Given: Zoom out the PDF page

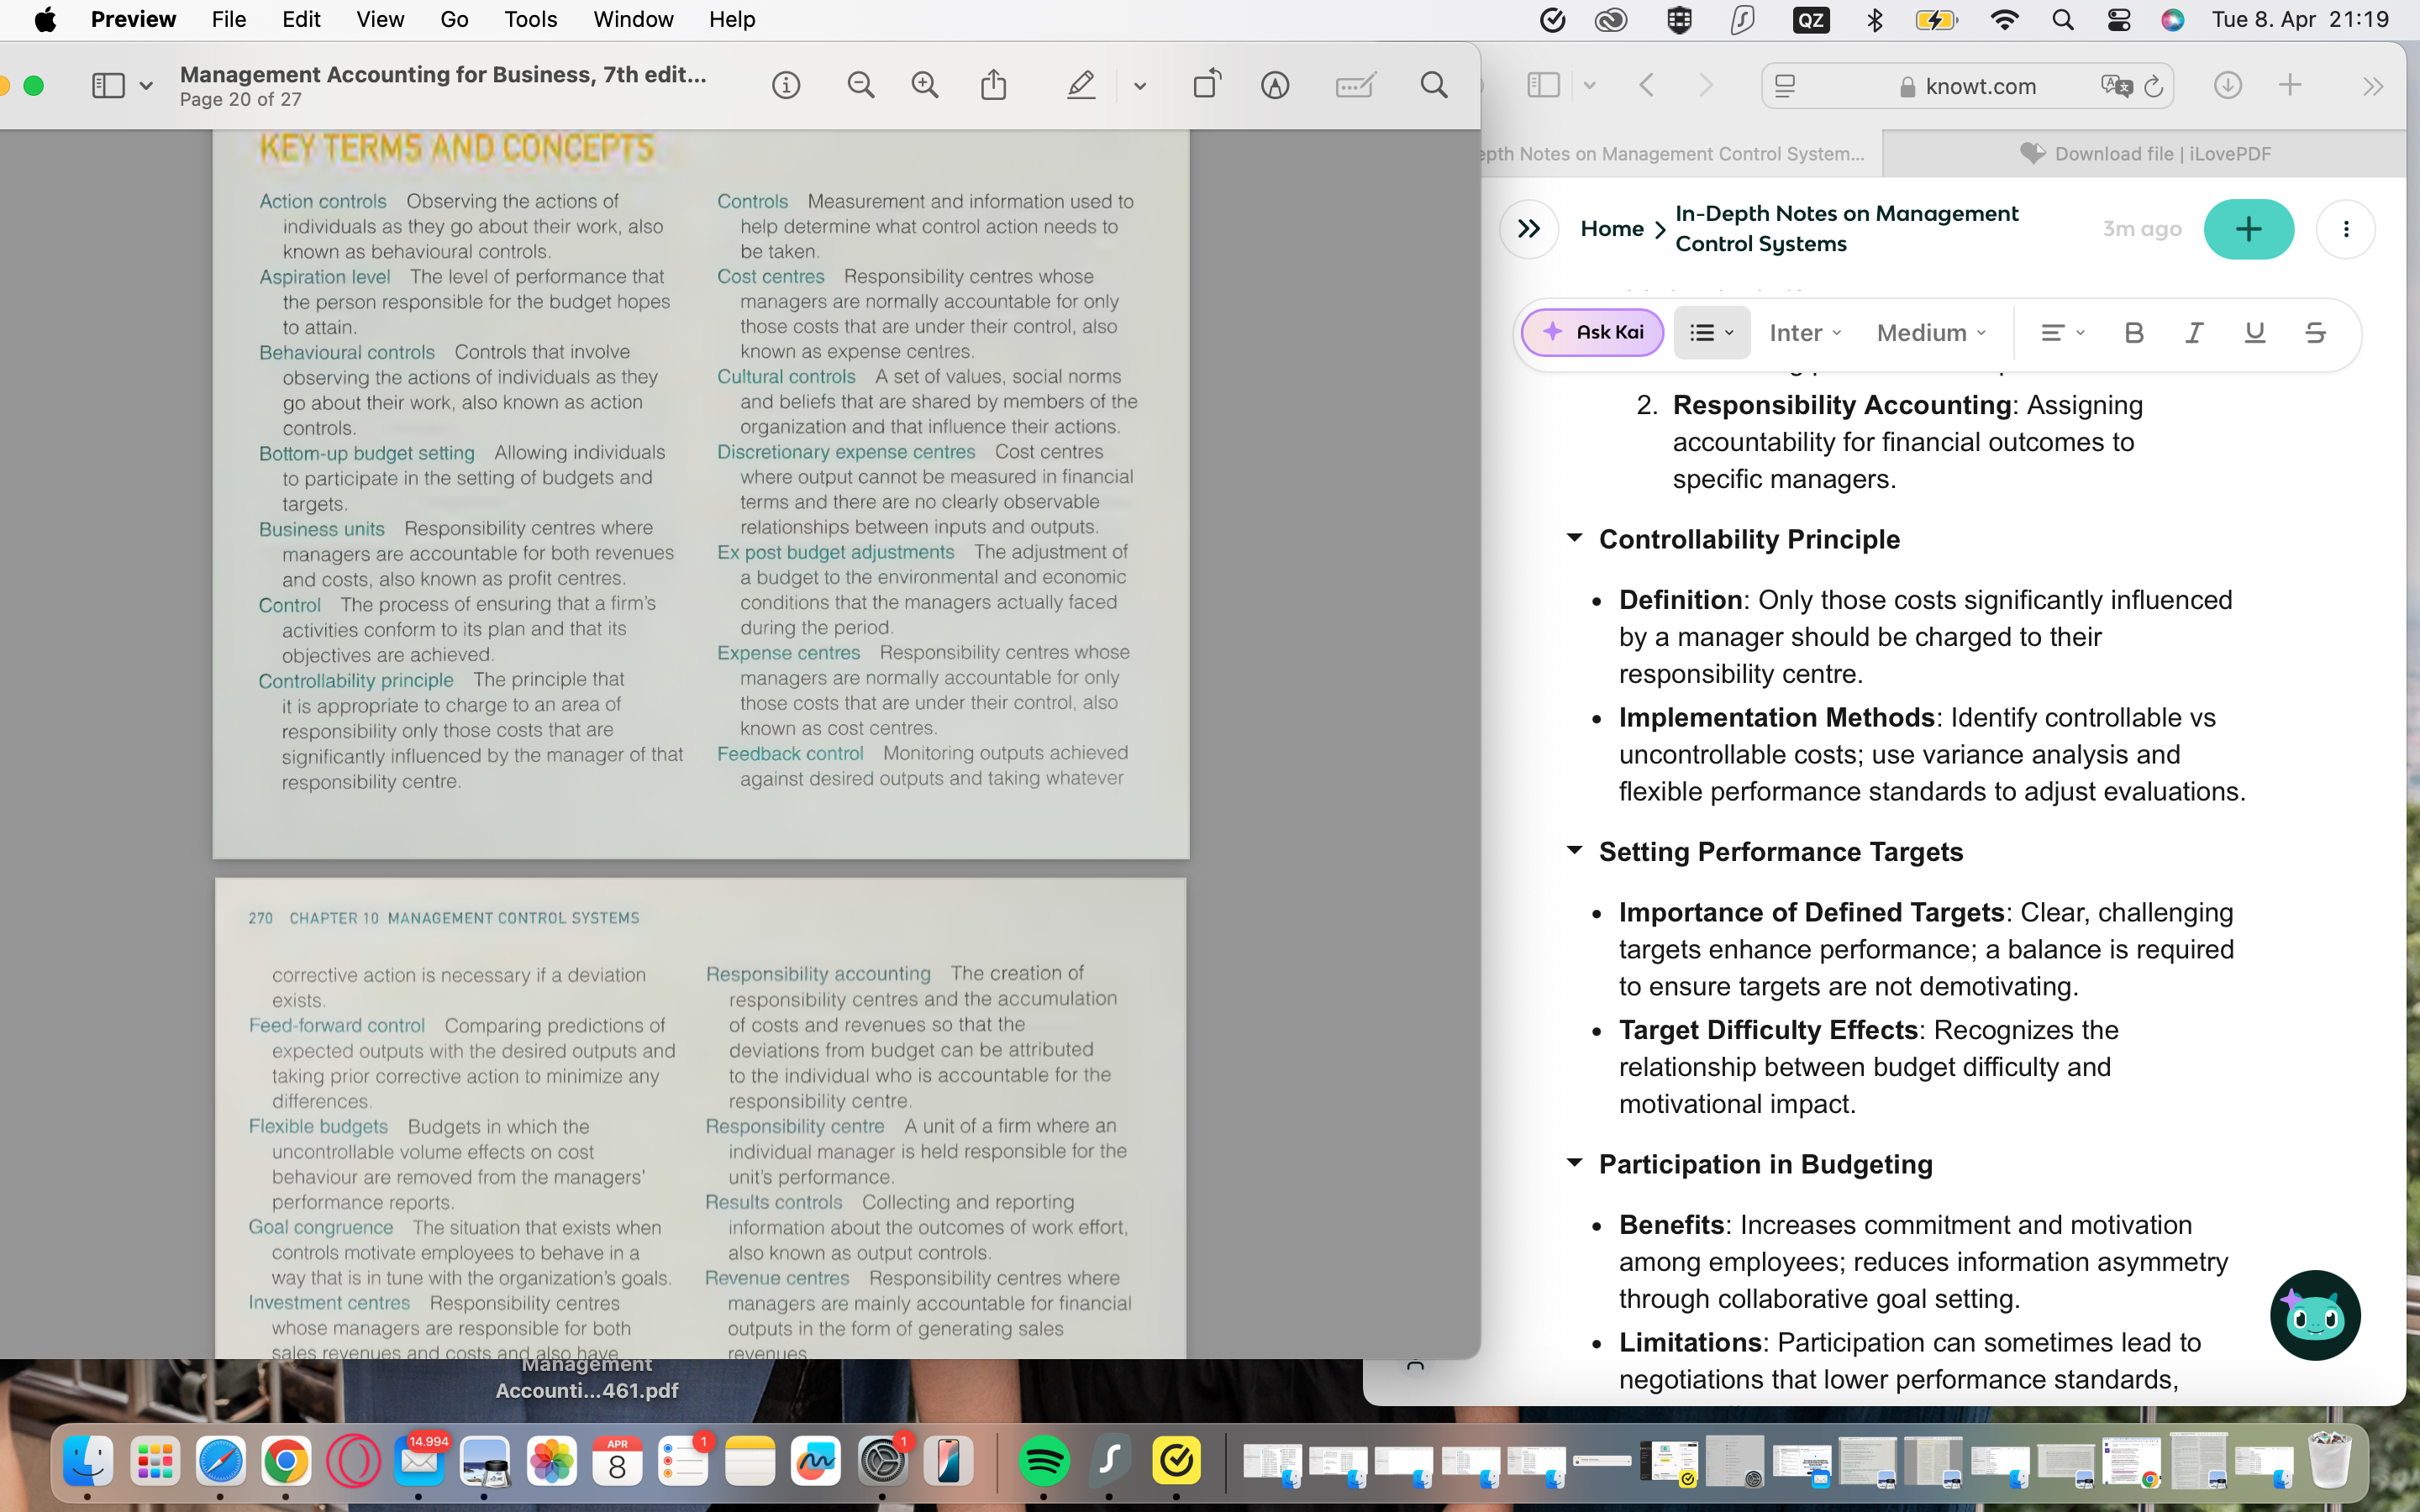Looking at the screenshot, I should pos(860,86).
